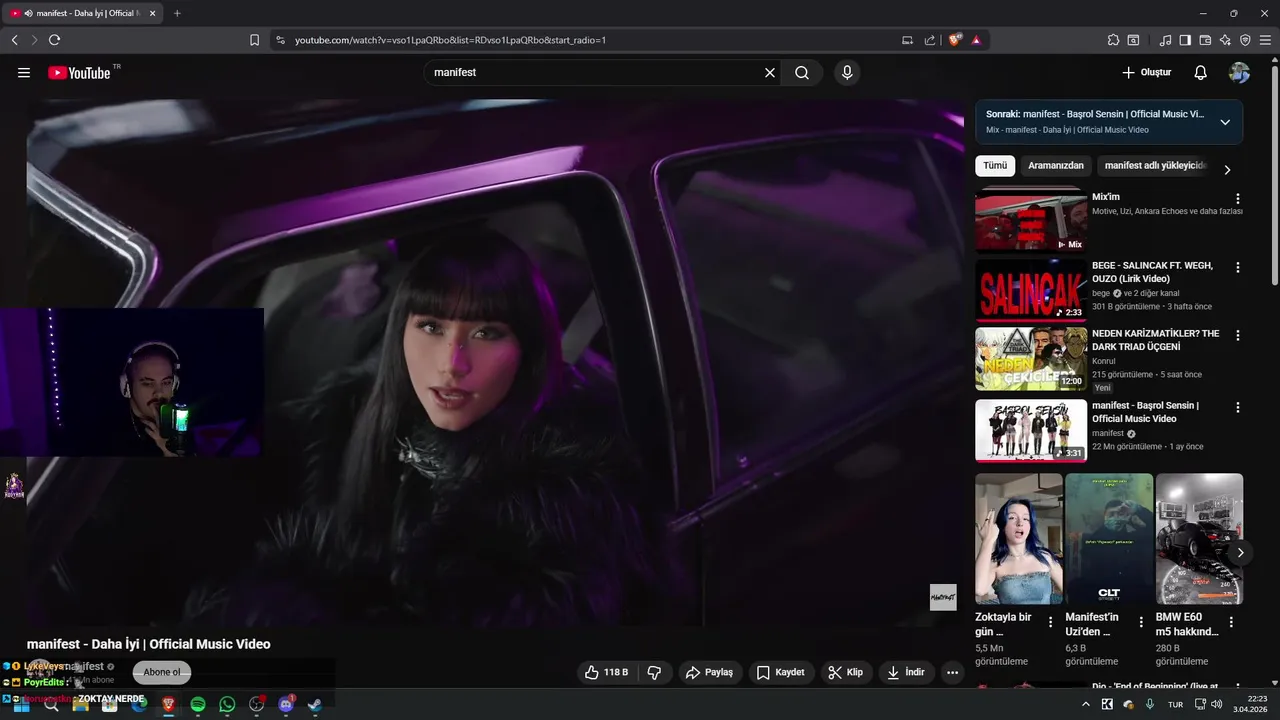Show next filter chips with arrow
Screen dimensions: 1280x720
(x=1227, y=169)
